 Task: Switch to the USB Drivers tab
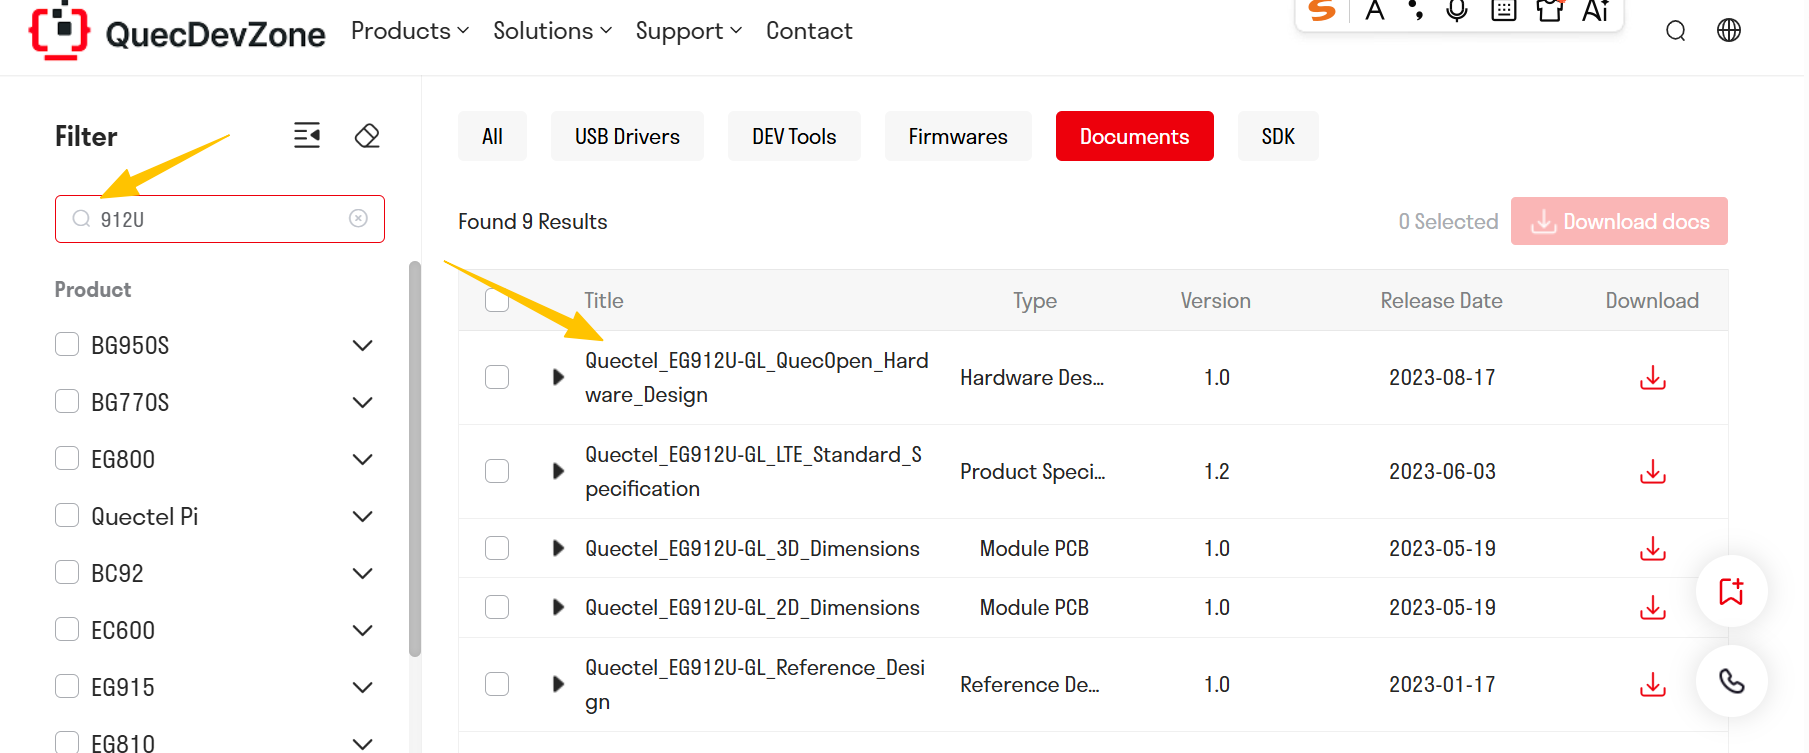(627, 136)
